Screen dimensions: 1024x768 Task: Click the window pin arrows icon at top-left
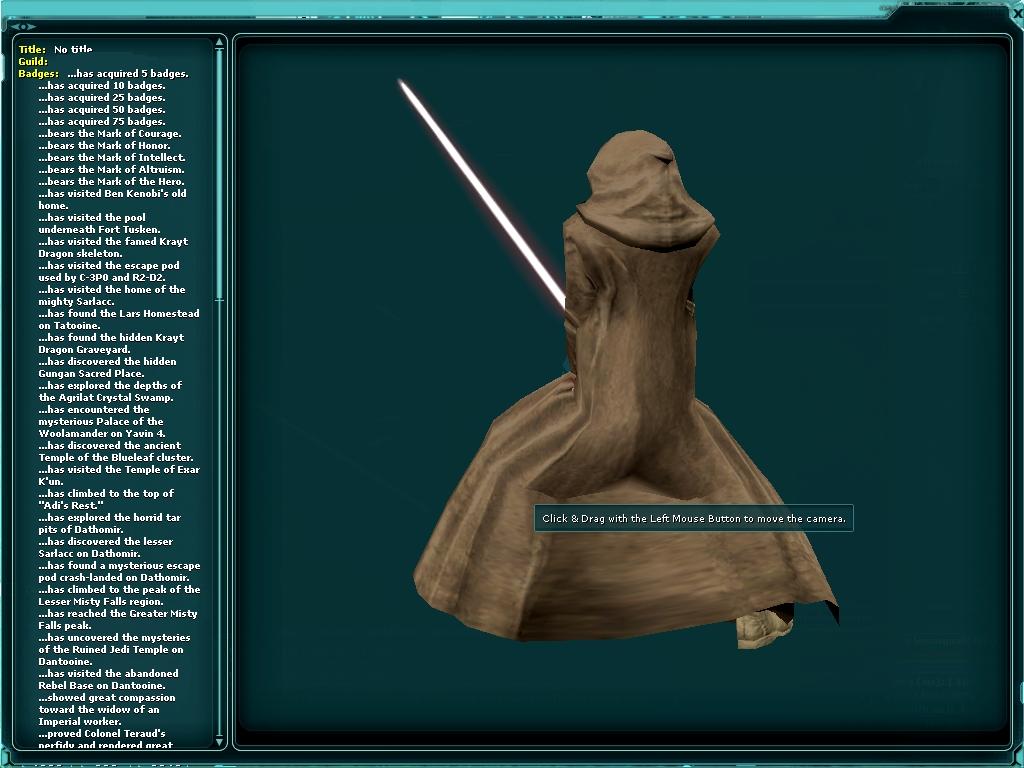tap(23, 27)
